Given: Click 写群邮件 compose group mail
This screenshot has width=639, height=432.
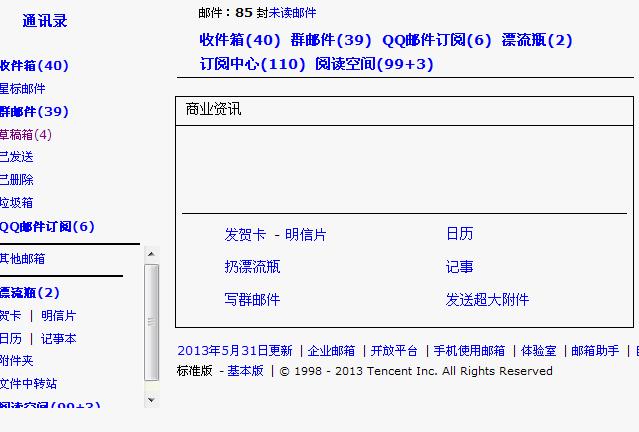Looking at the screenshot, I should pos(252,300).
